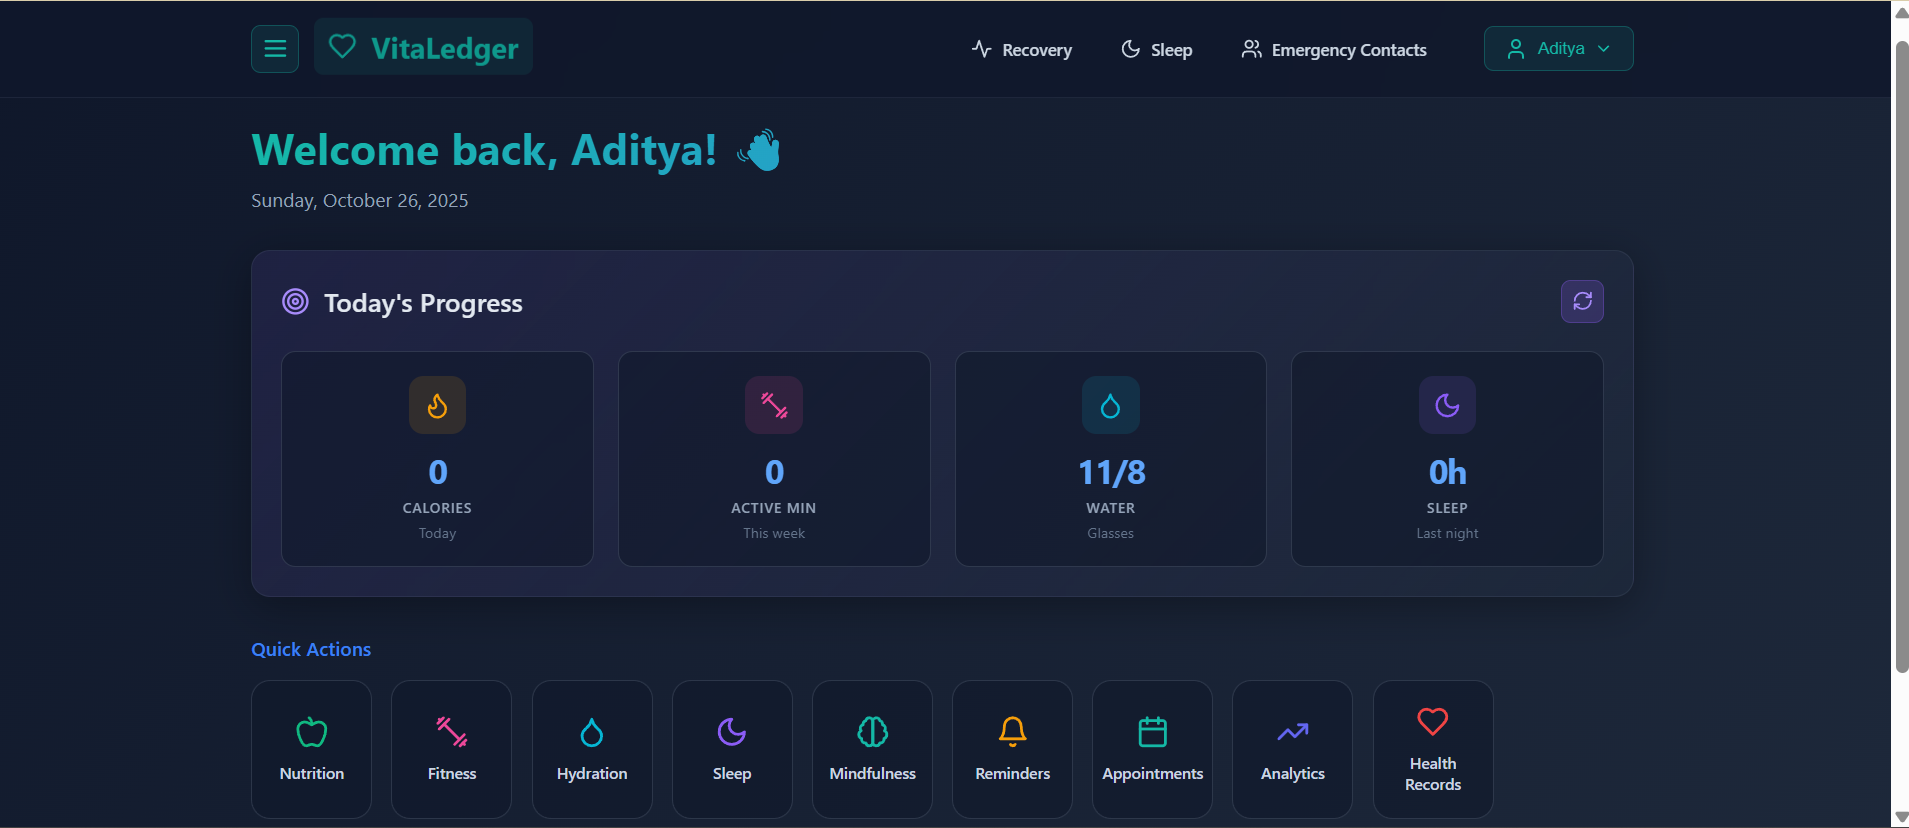Viewport: 1909px width, 828px height.
Task: Click the calories flame icon
Action: point(437,405)
